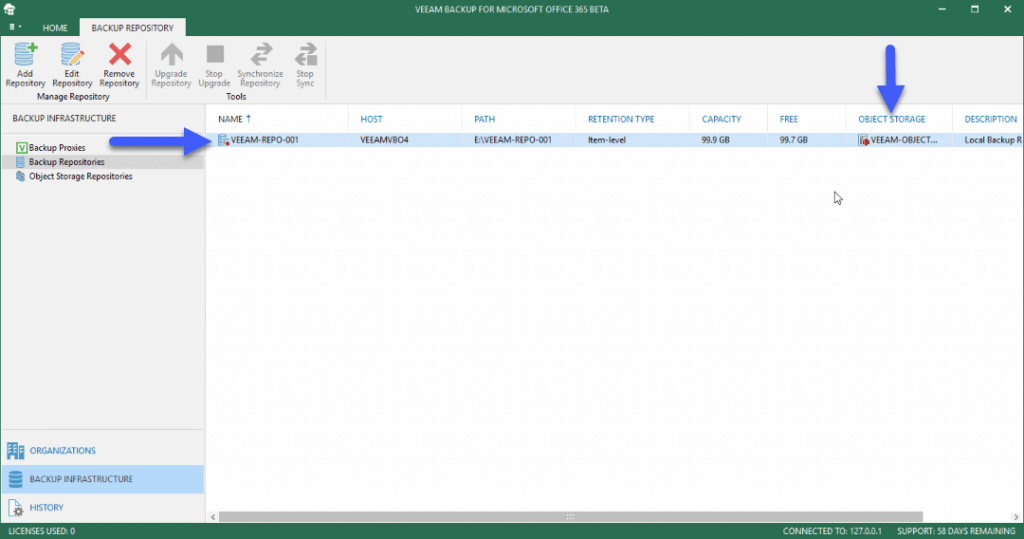Sort by CAPACITY column header

722,119
